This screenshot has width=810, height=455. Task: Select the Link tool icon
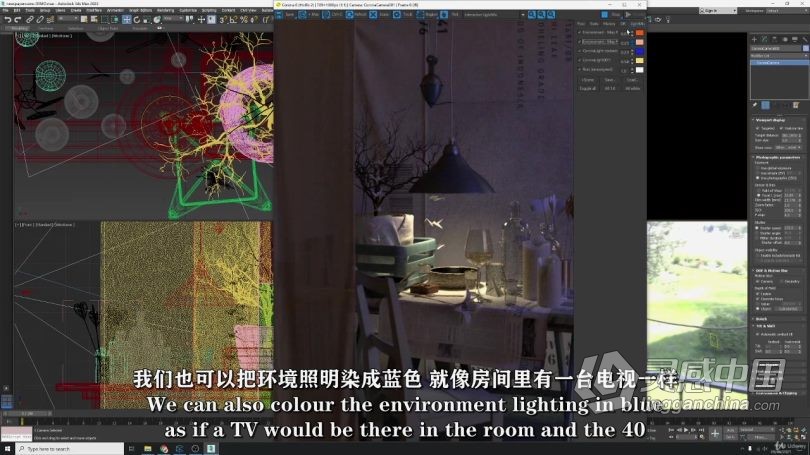point(29,20)
